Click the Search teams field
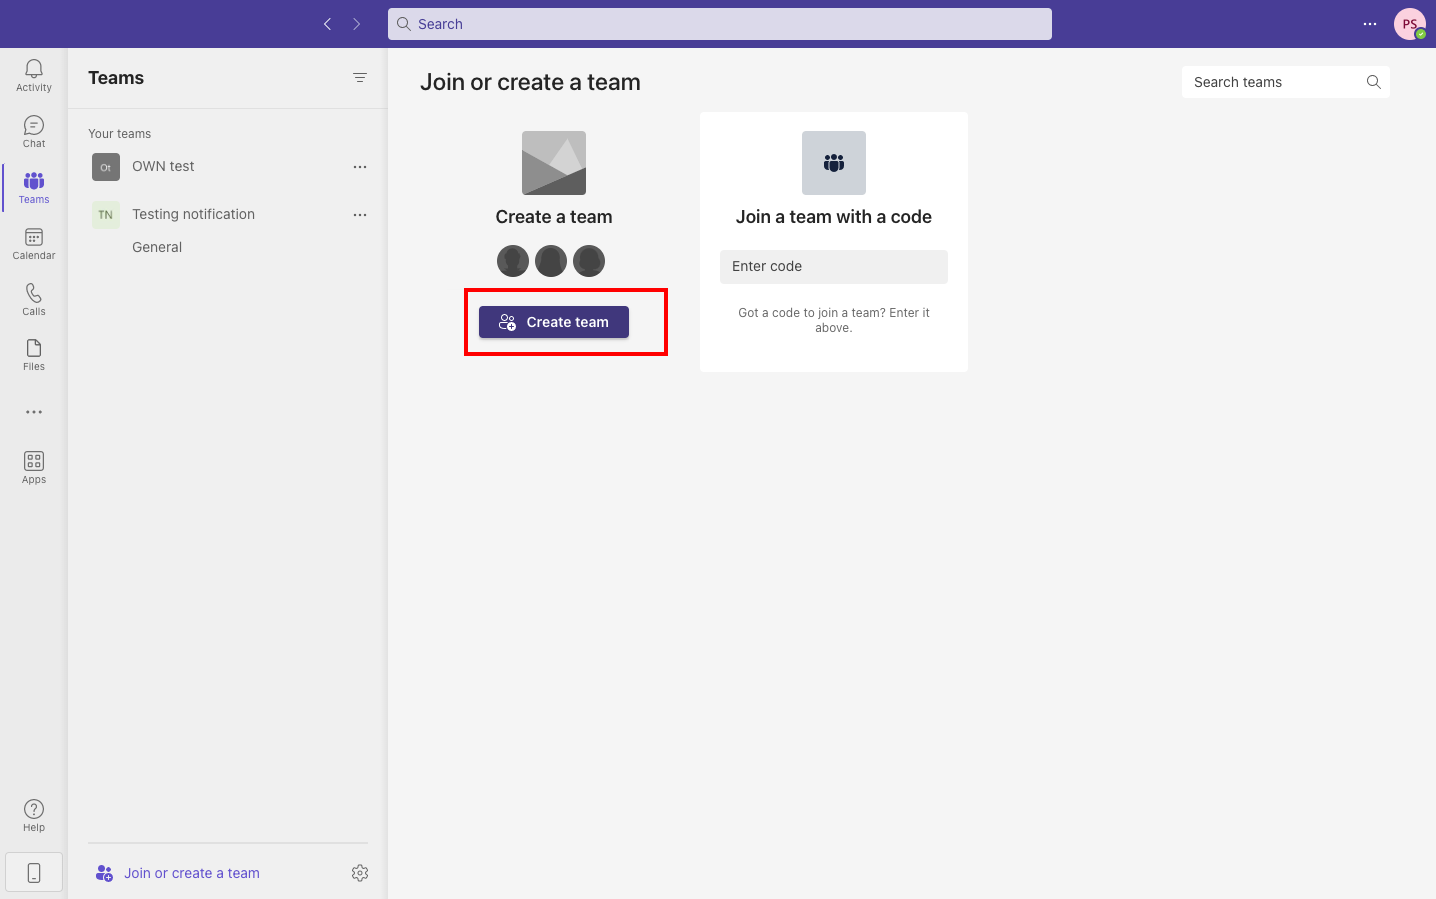 click(x=1286, y=82)
